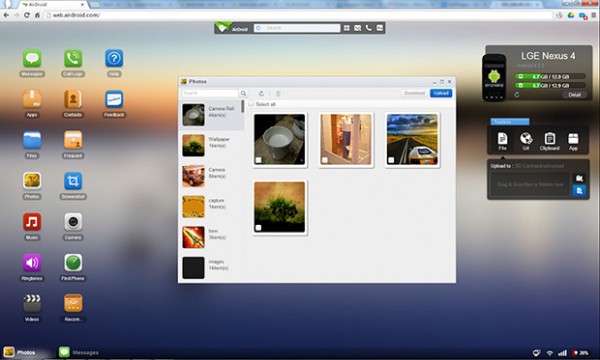600x360 pixels.
Task: Select the capture album
Action: point(210,207)
